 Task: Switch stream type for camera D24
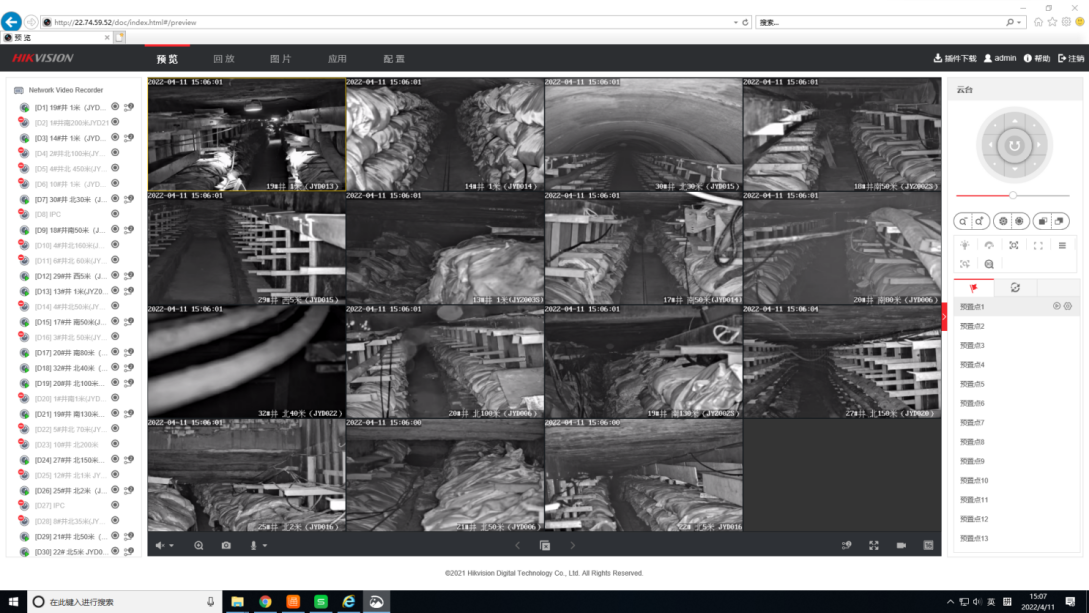click(128, 460)
